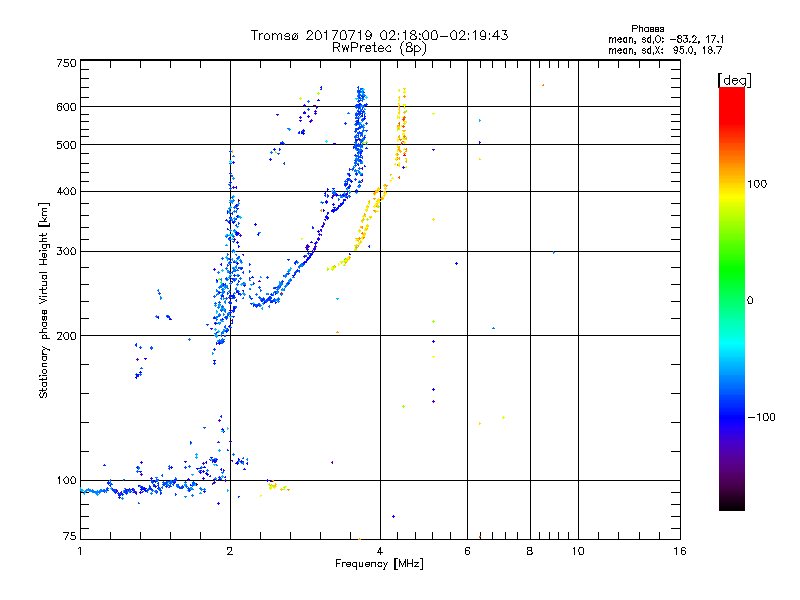The image size is (800, 600).
Task: Click the colorbar tick label "0"
Action: [749, 301]
